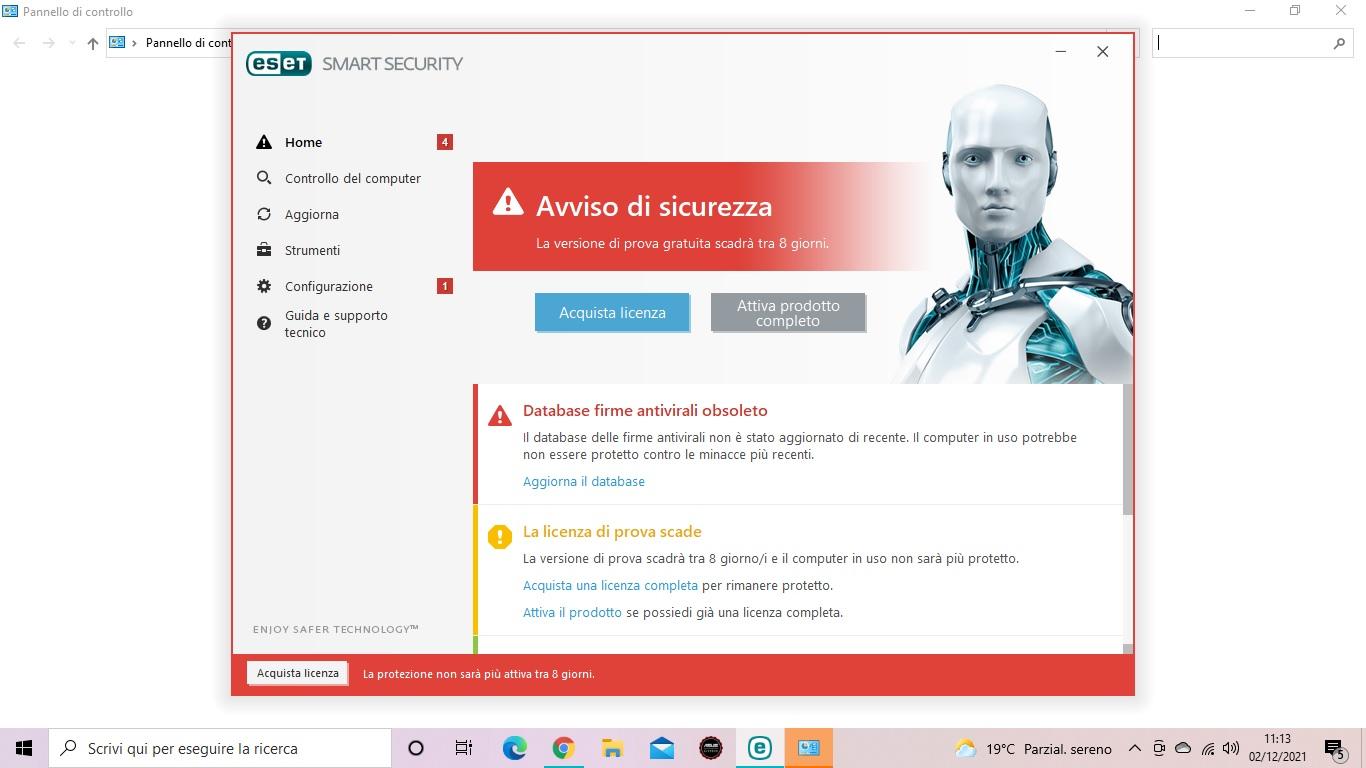Open Task View from the taskbar
Screen dimensions: 1366x768
pyautogui.click(x=464, y=748)
